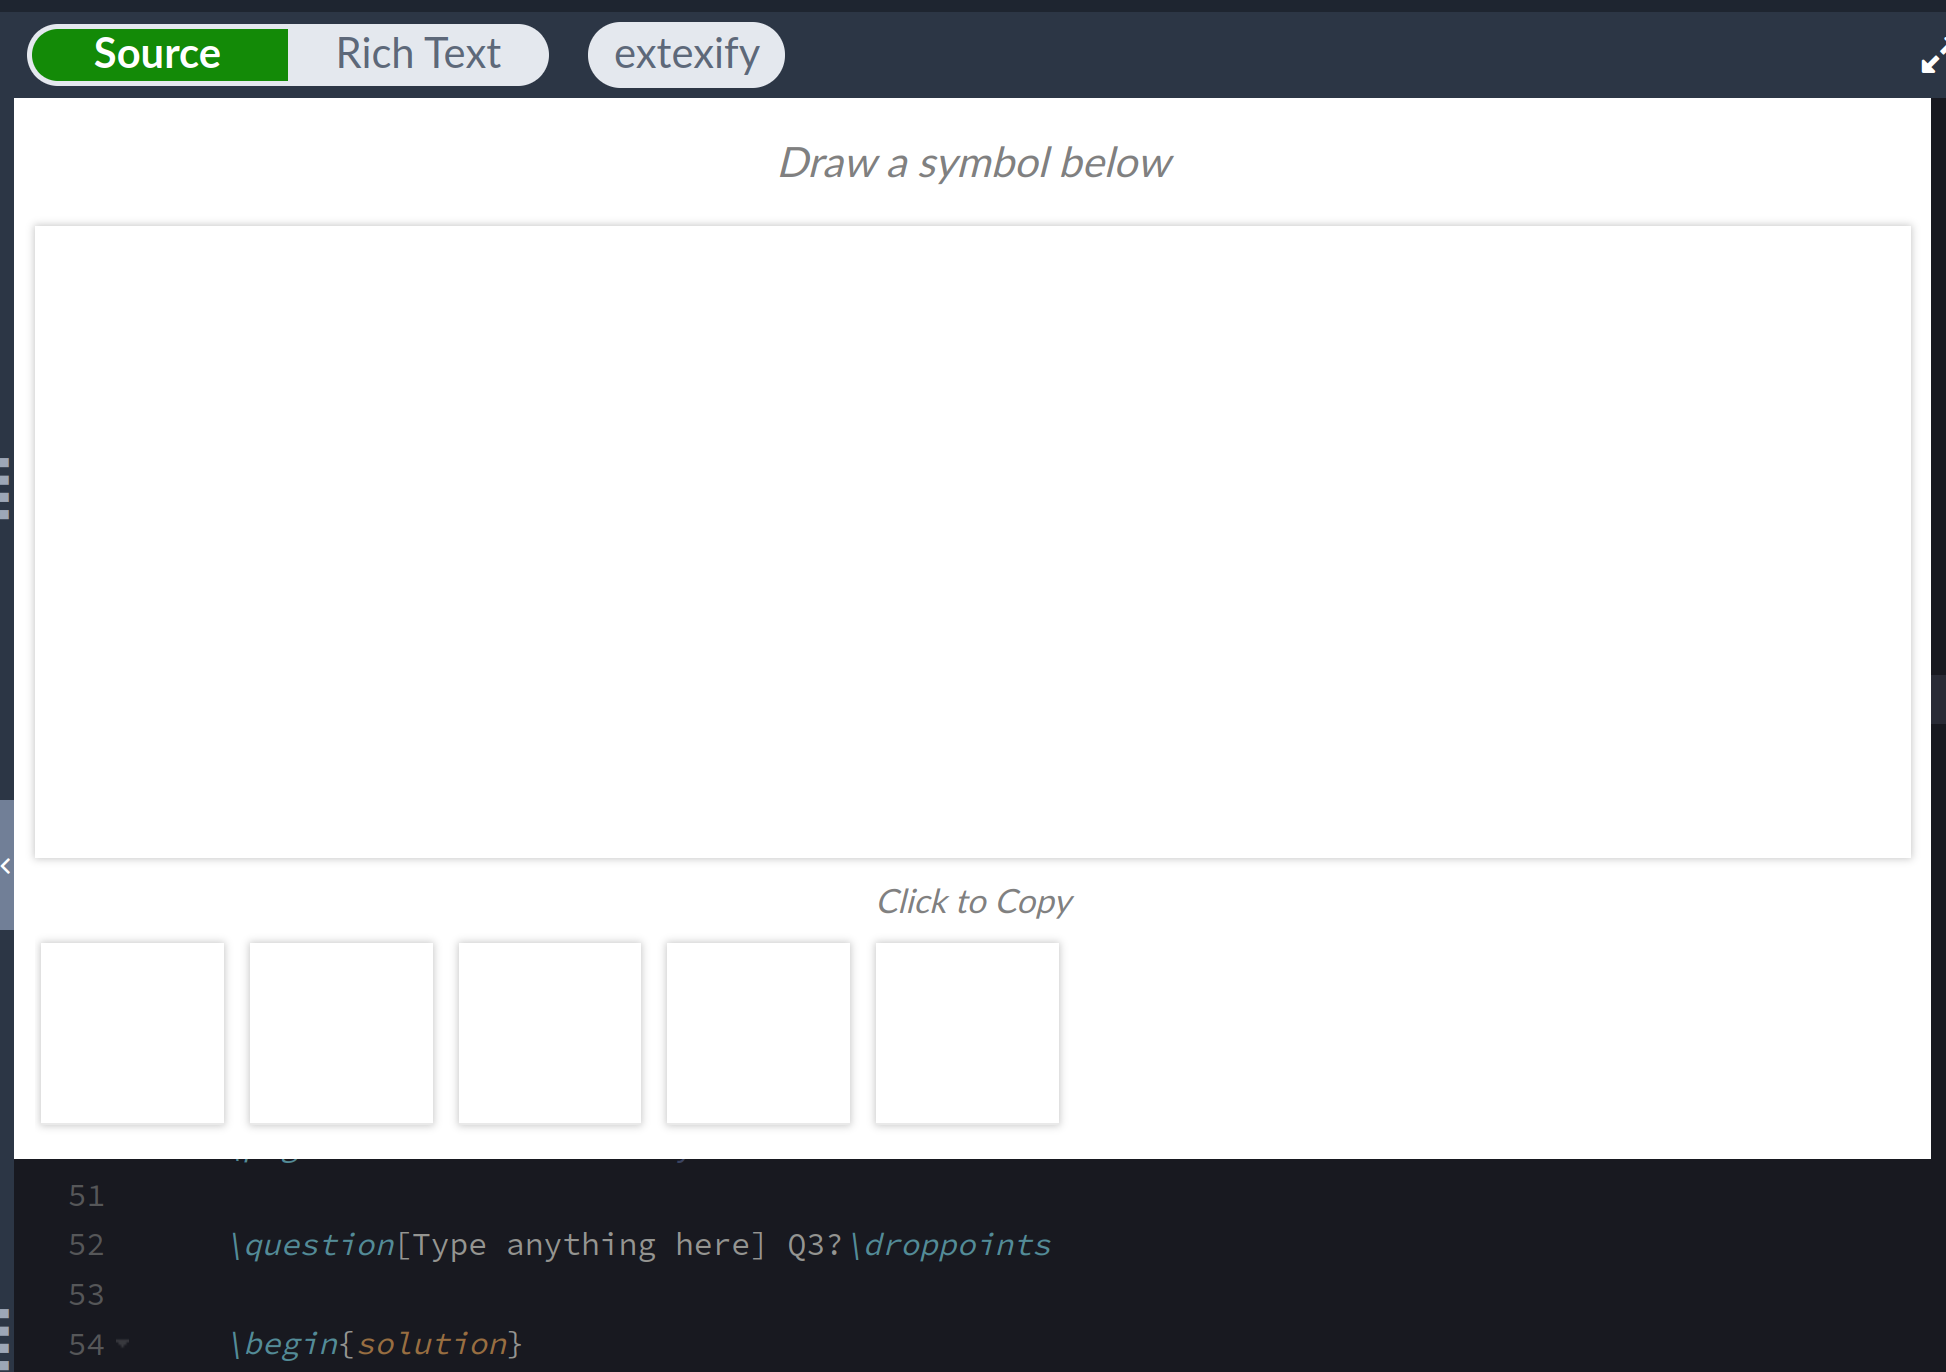Select line number 53 in gutter
The height and width of the screenshot is (1372, 1946).
pyautogui.click(x=86, y=1295)
